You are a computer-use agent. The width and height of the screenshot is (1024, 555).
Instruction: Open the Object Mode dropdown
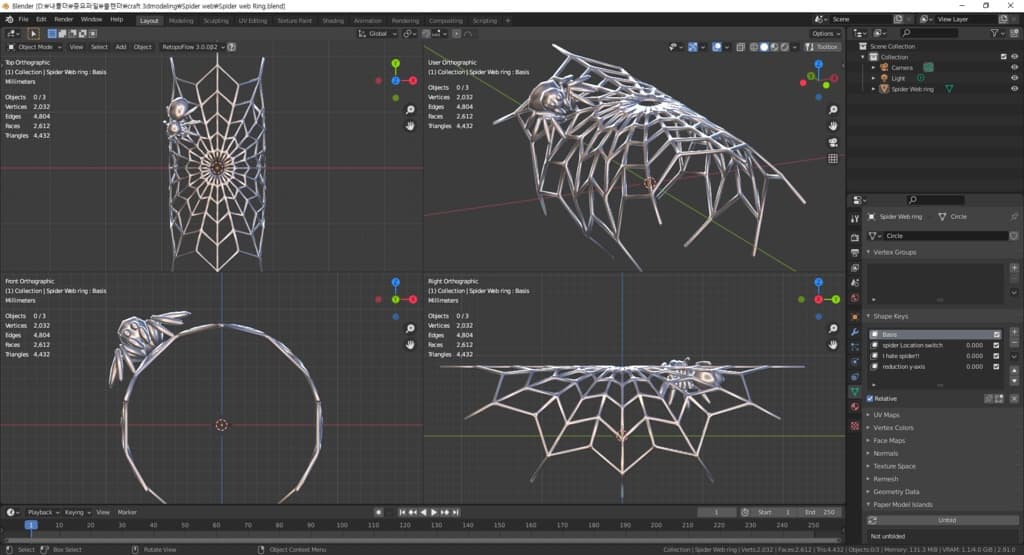38,46
